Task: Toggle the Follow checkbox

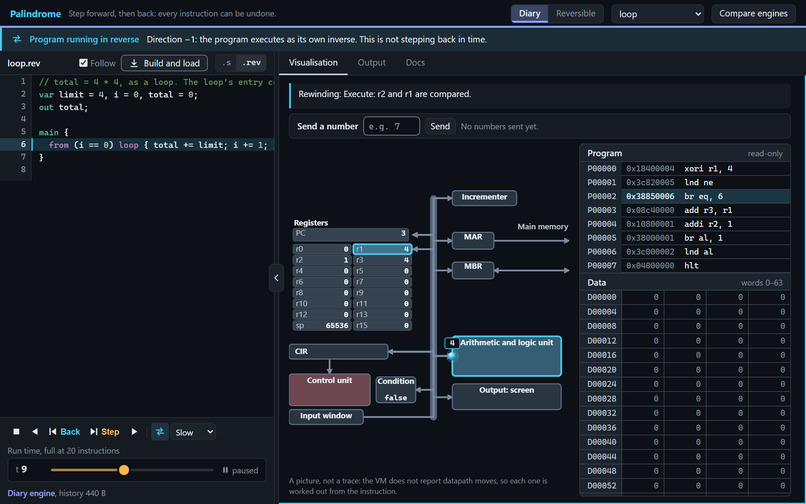Action: coord(83,63)
